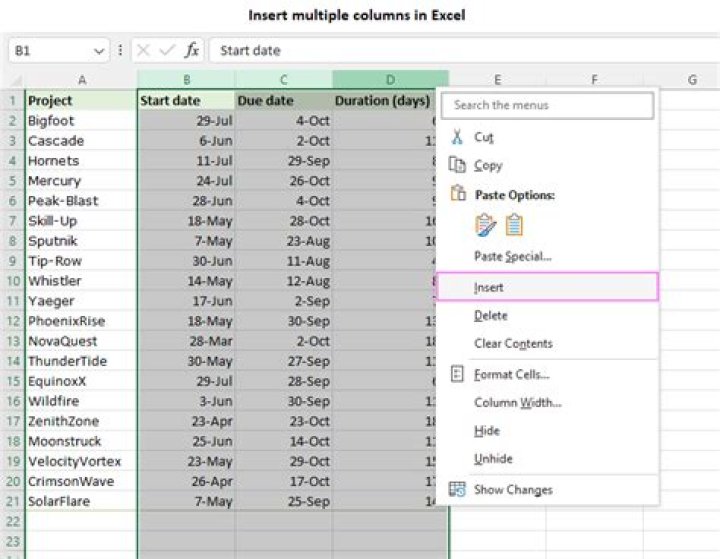Type in the Search the menus field
This screenshot has width=720, height=559.
pos(548,105)
